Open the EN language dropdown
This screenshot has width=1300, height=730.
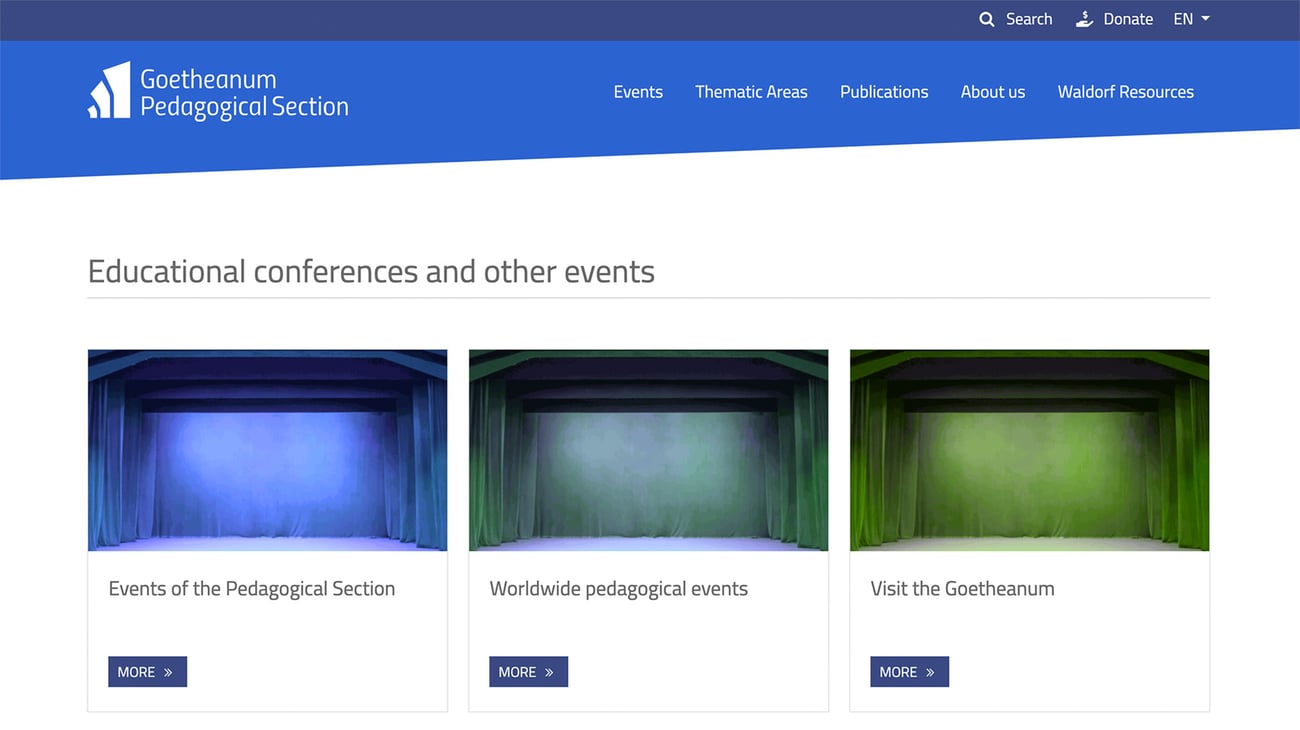[x=1191, y=19]
